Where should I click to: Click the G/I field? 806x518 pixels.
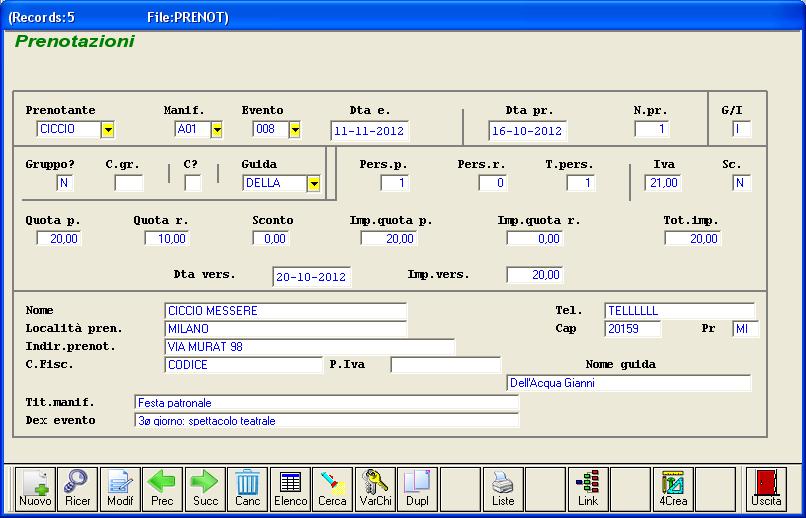[x=741, y=129]
